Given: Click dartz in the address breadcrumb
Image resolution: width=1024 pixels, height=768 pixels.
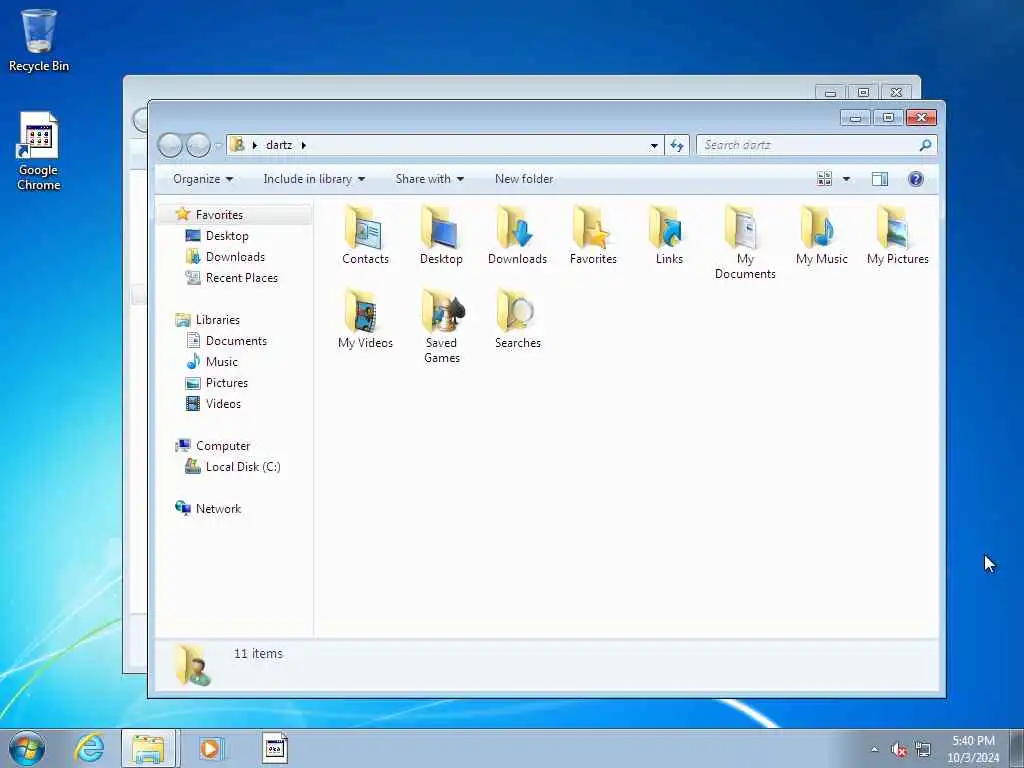Looking at the screenshot, I should pos(279,145).
